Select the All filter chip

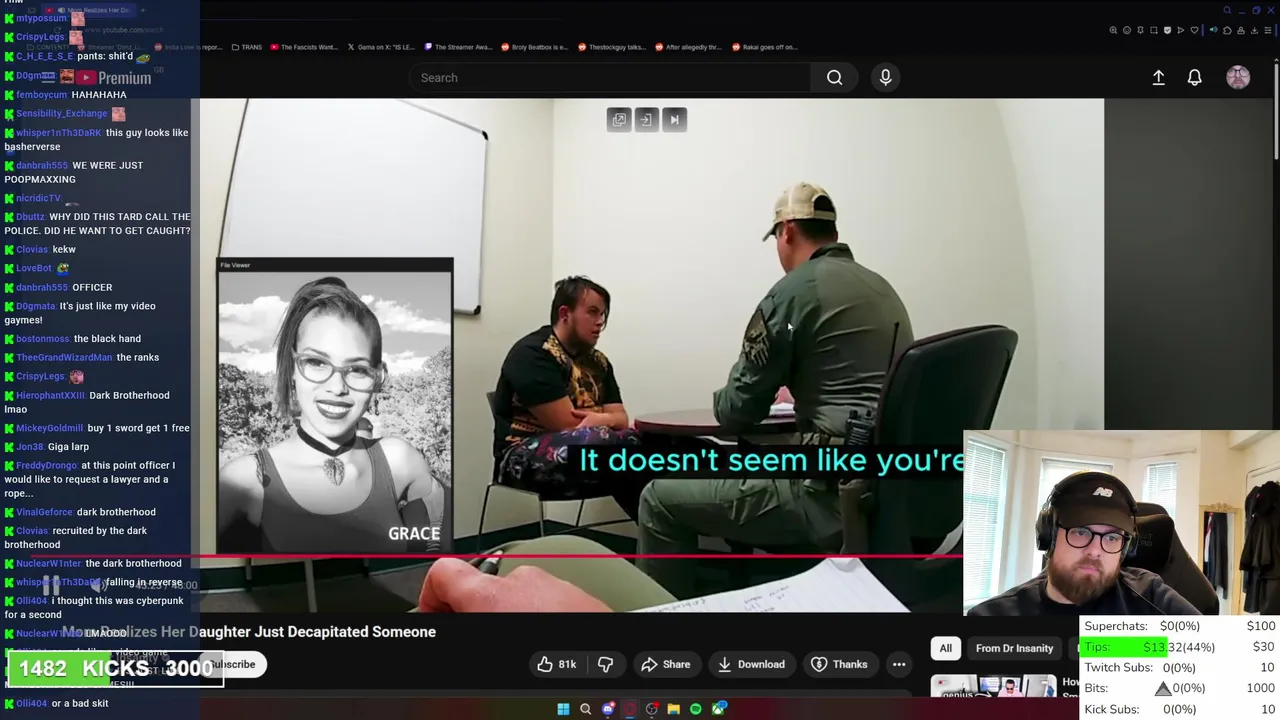(x=945, y=648)
